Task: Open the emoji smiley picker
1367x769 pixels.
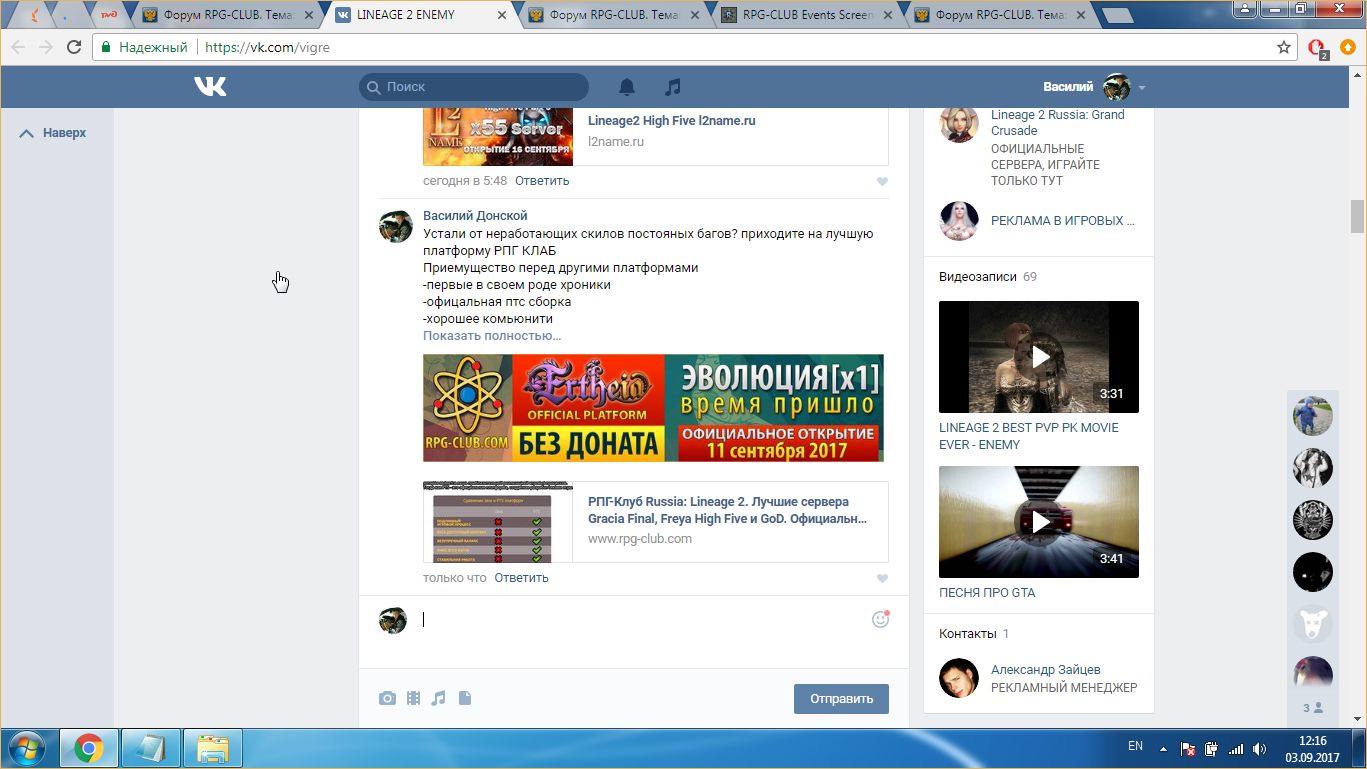Action: coord(880,619)
